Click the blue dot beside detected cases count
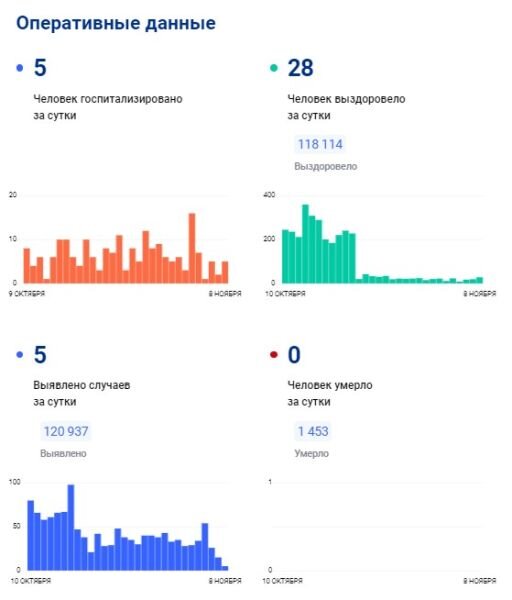 click(20, 355)
